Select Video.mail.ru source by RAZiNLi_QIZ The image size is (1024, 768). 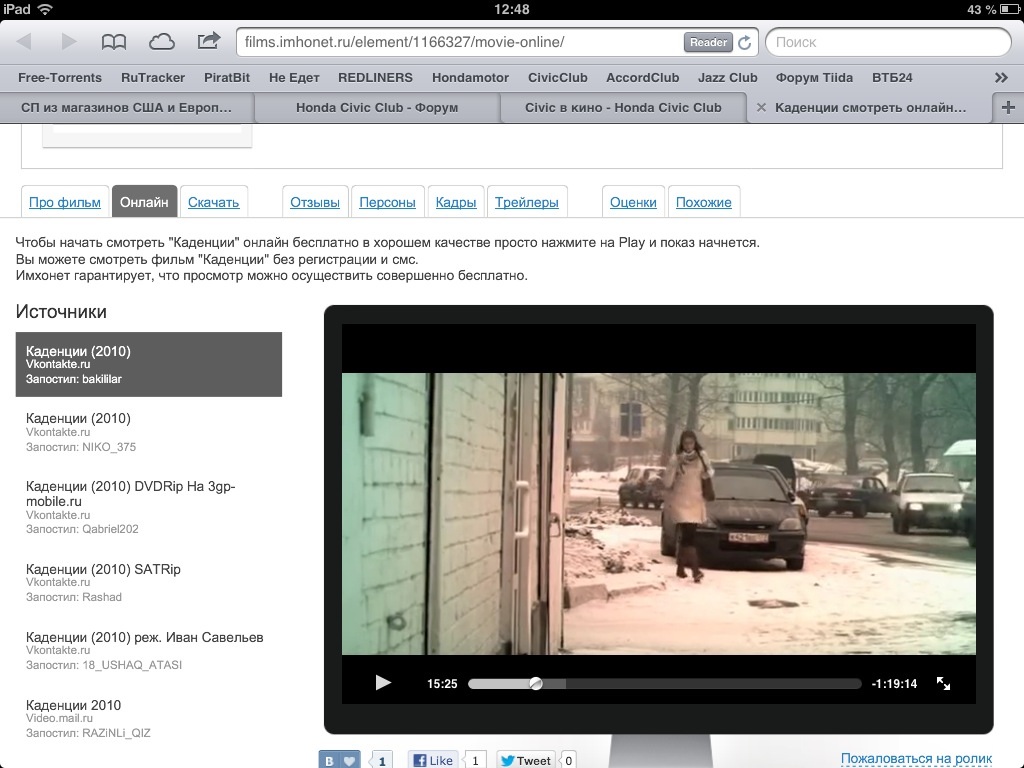tap(149, 718)
